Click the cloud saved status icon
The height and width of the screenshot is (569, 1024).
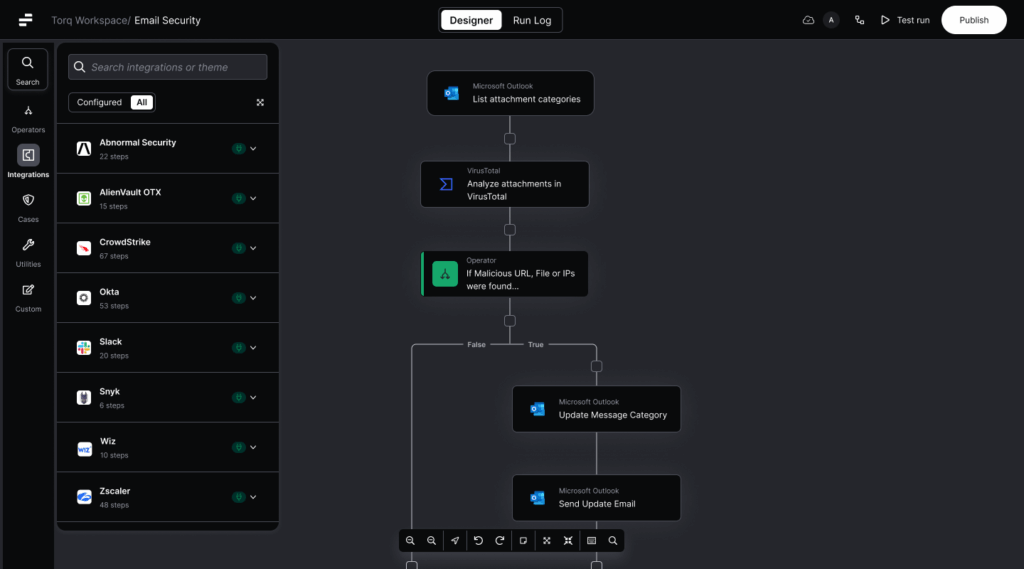[808, 20]
